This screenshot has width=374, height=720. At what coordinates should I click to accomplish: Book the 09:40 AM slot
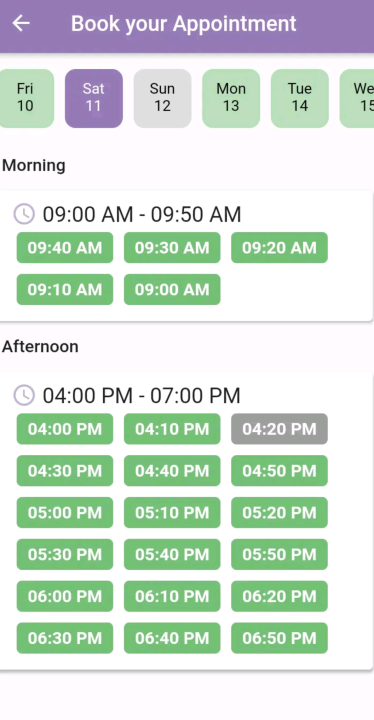tap(65, 248)
